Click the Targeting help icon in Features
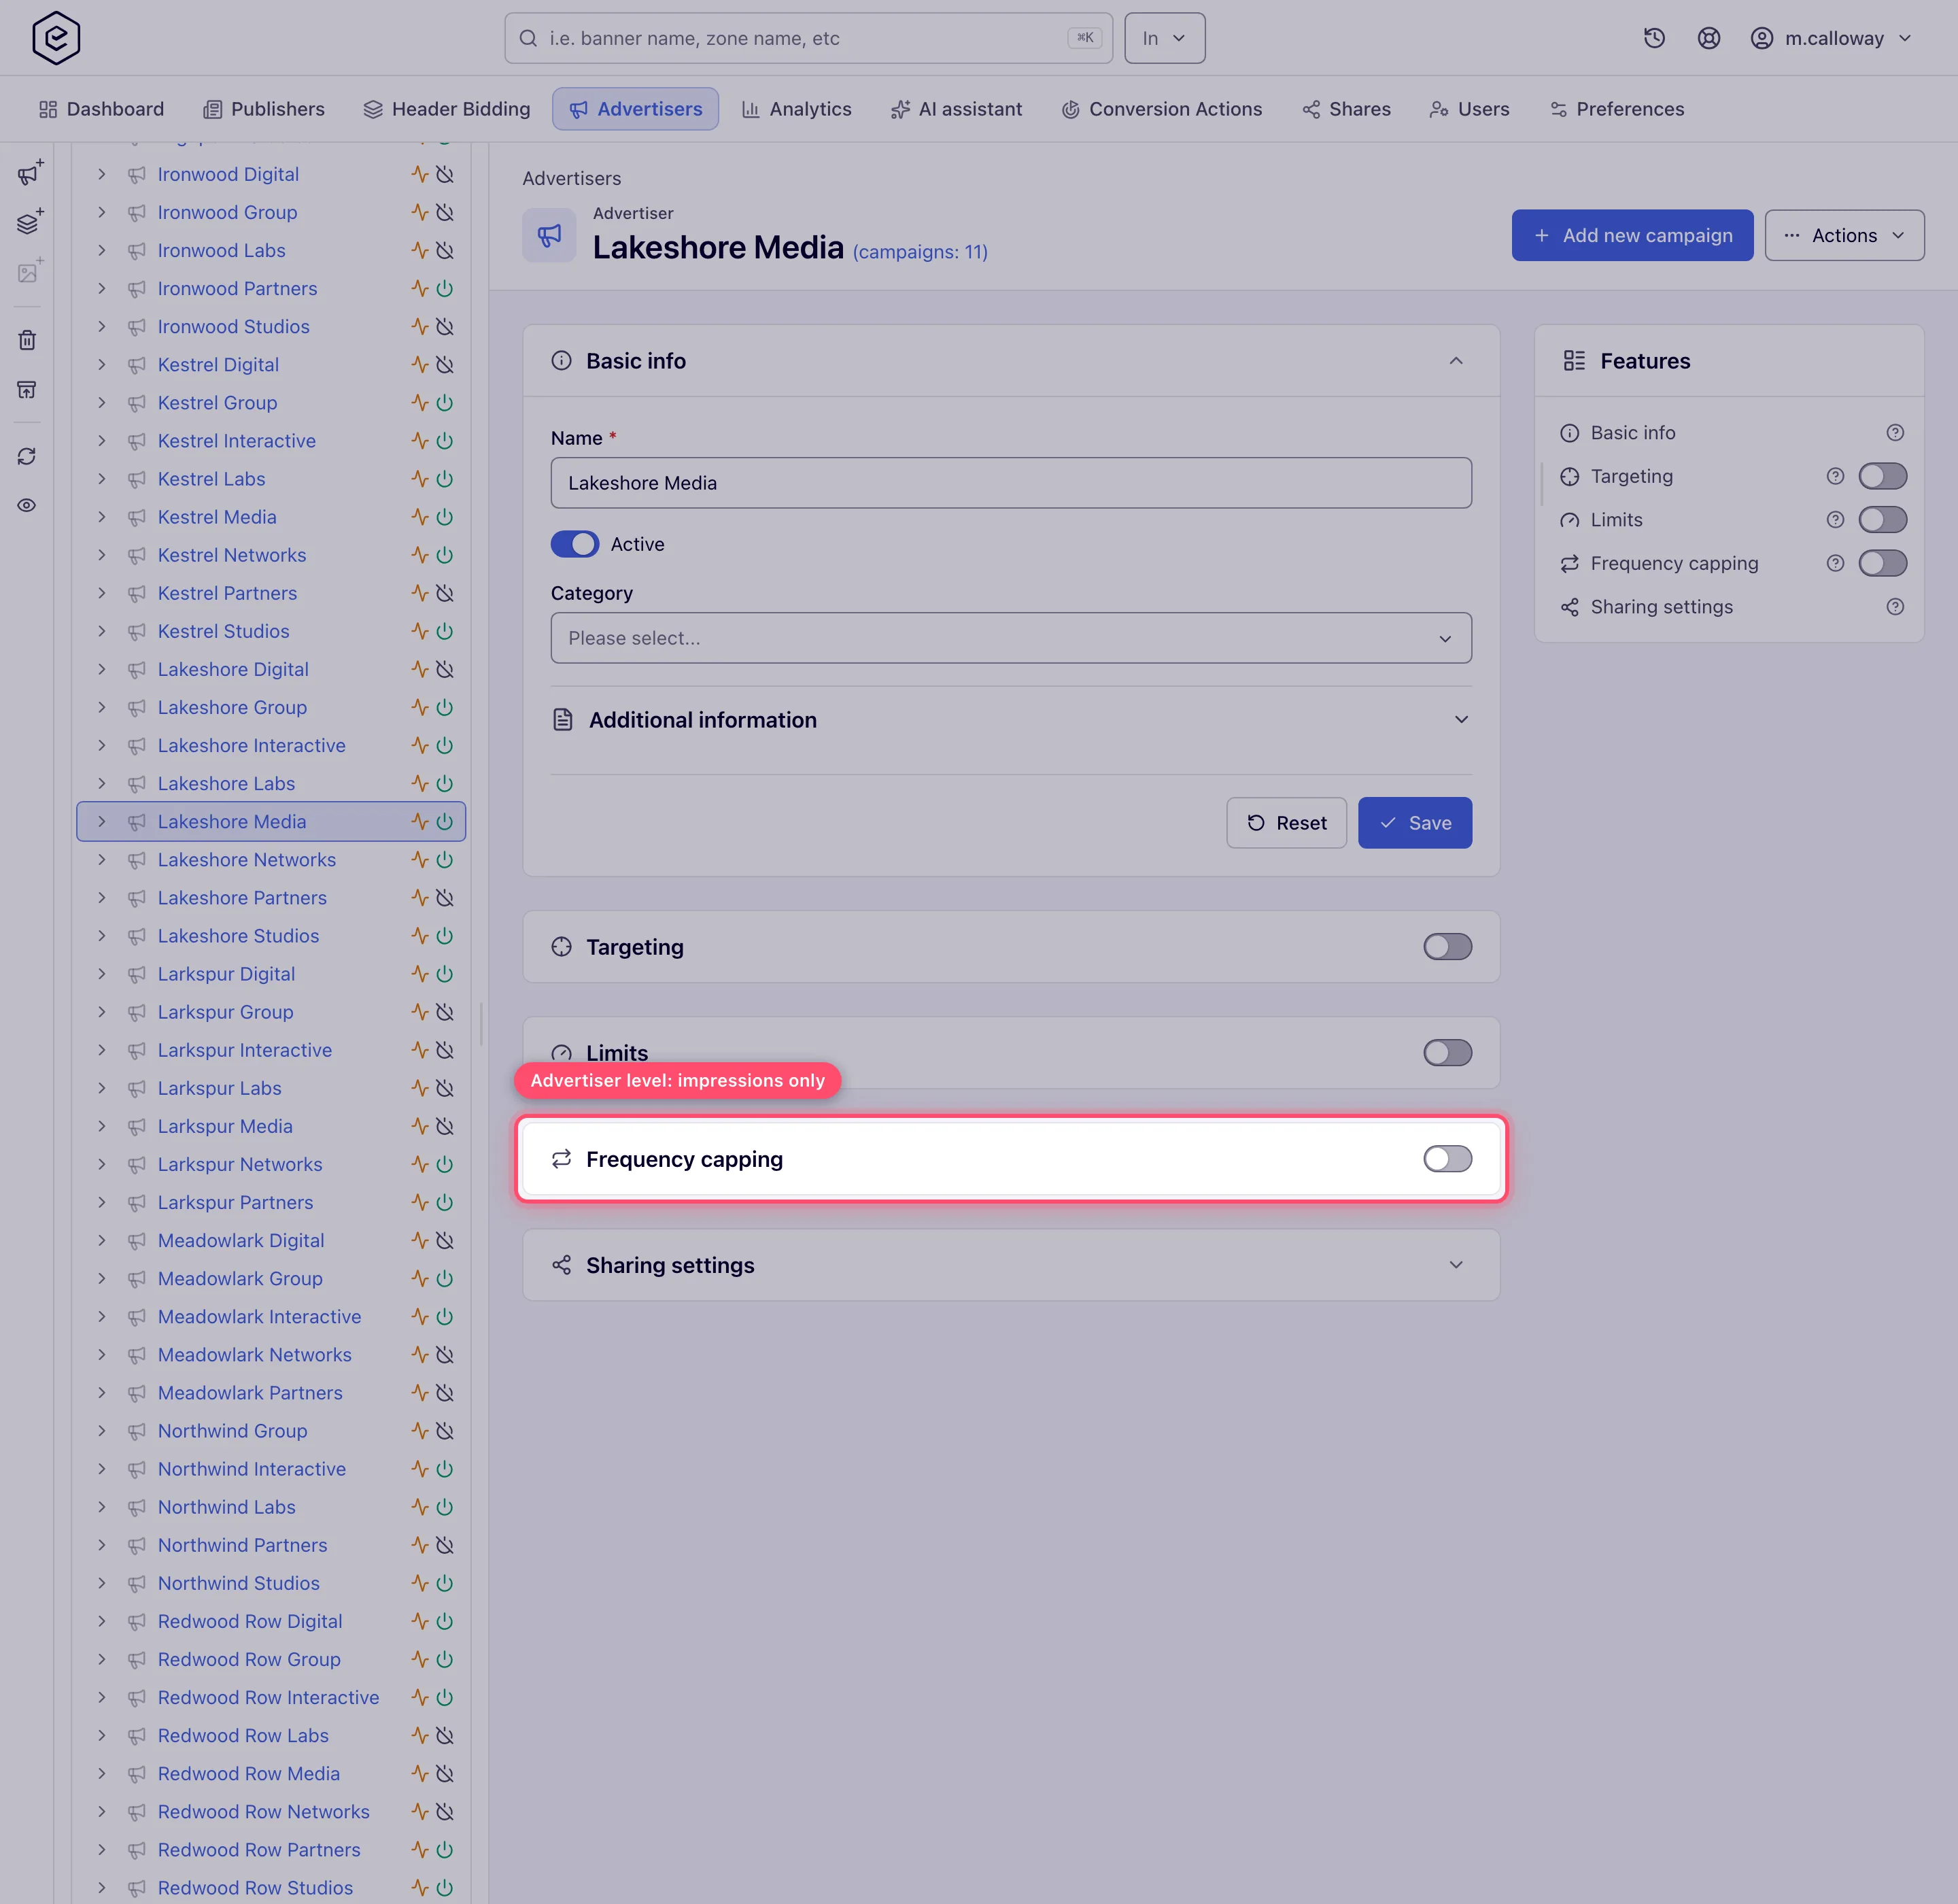This screenshot has width=1958, height=1904. (1835, 476)
